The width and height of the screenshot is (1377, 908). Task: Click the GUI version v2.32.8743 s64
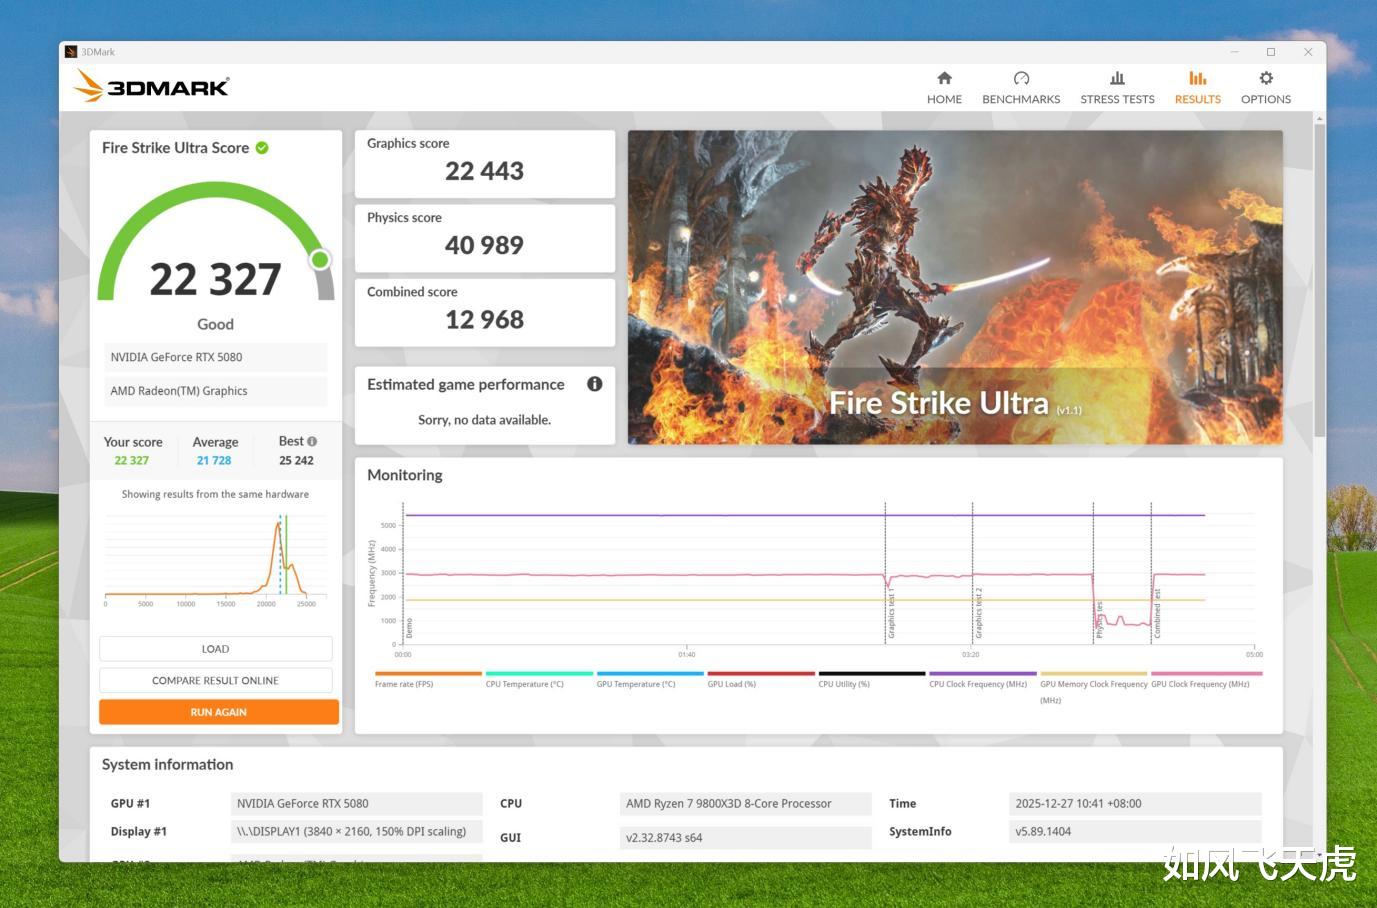(745, 837)
